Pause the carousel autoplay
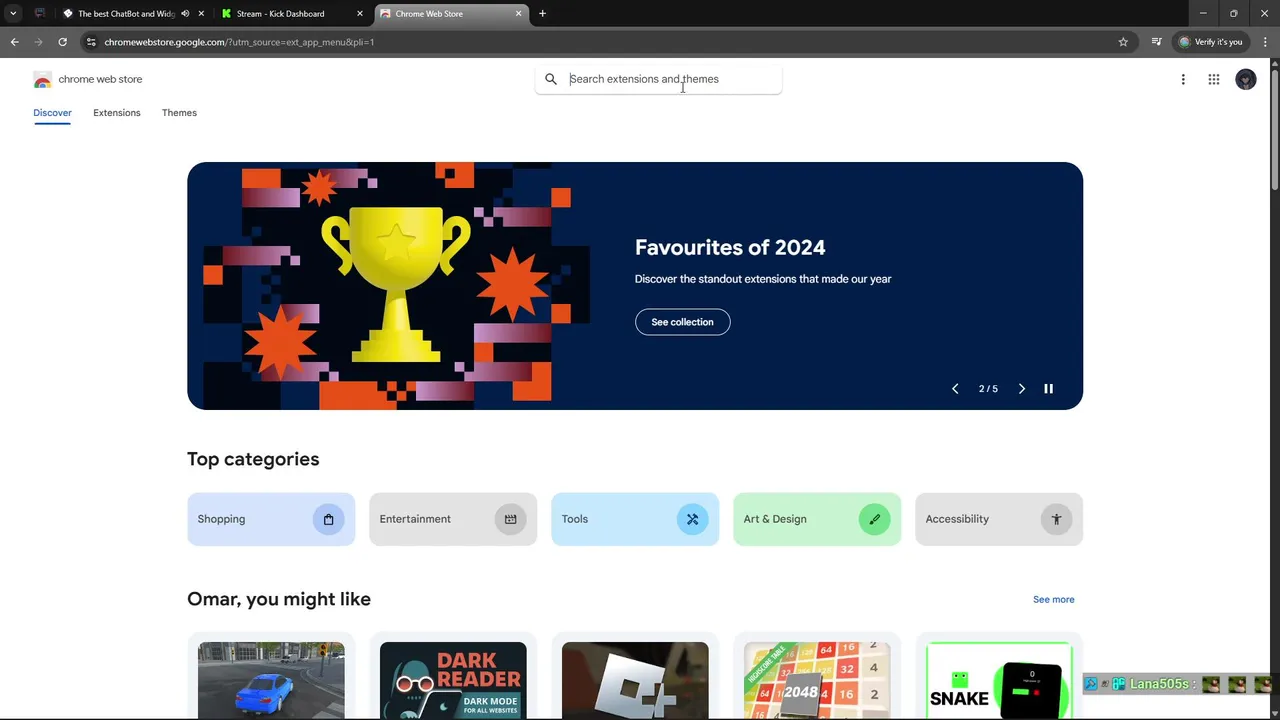This screenshot has height=720, width=1280. 1048,389
